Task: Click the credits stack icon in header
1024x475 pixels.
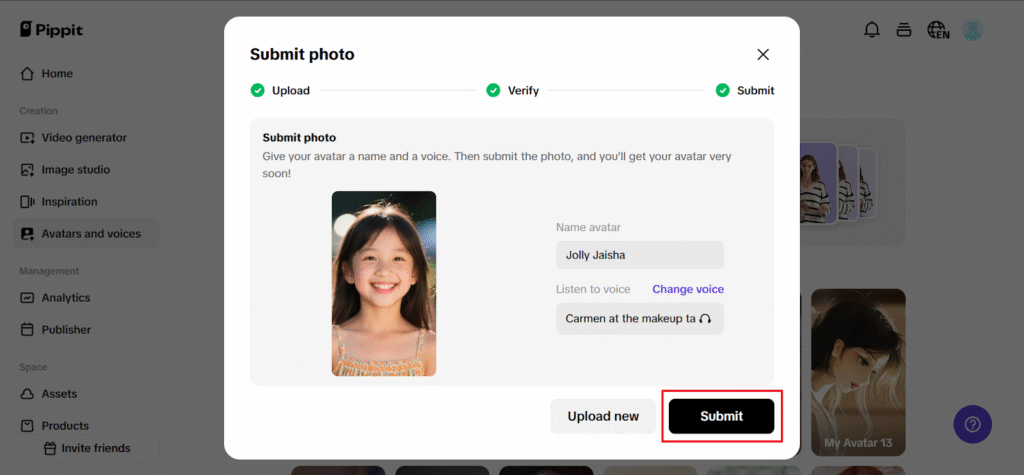Action: click(x=904, y=30)
